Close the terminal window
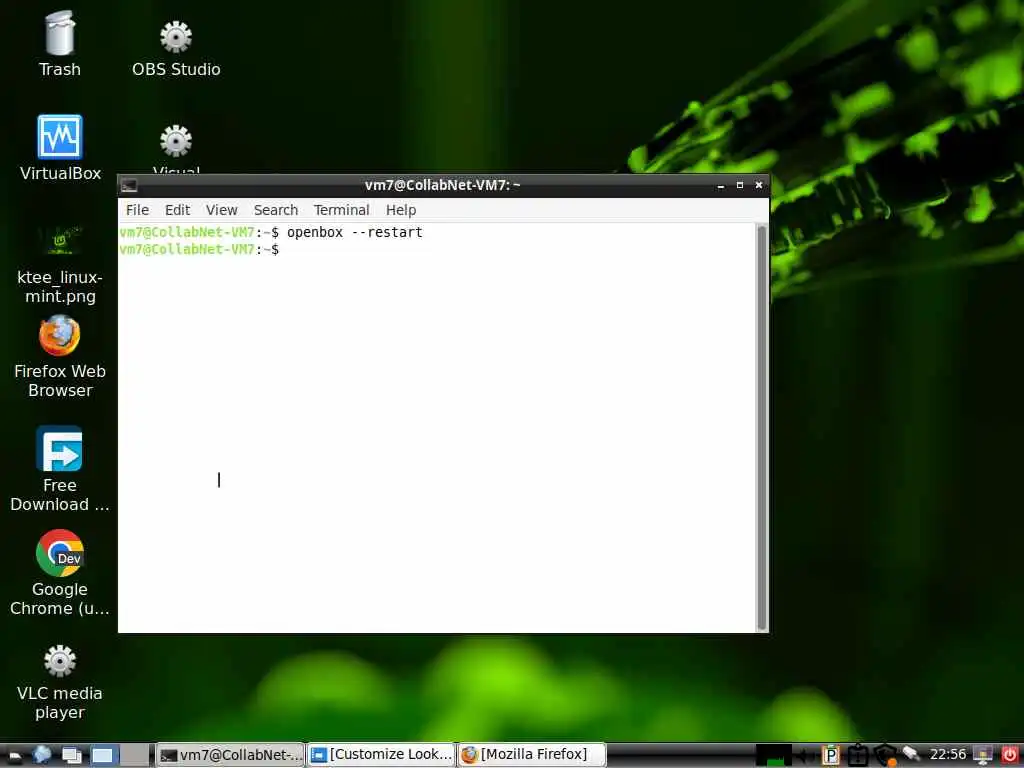Image resolution: width=1024 pixels, height=768 pixels. (x=759, y=185)
